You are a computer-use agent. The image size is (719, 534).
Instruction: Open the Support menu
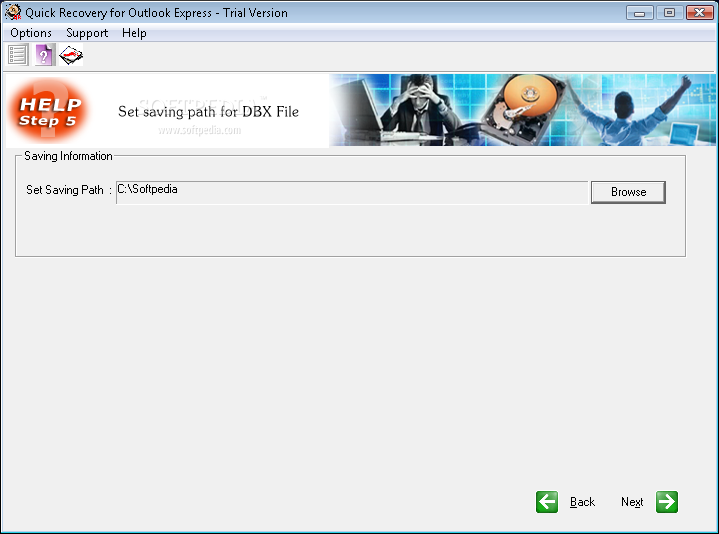87,33
